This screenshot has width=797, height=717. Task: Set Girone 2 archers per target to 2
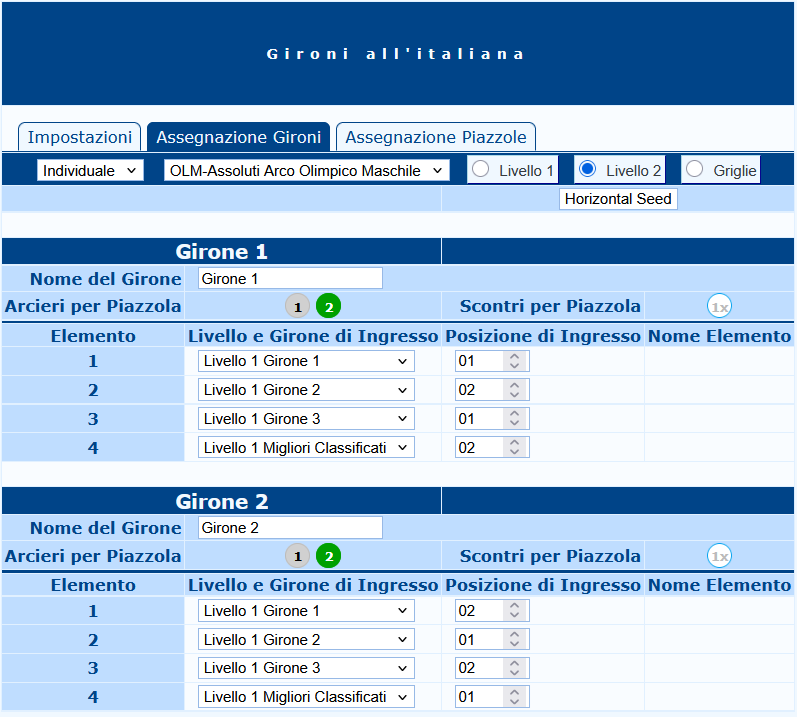[x=328, y=556]
